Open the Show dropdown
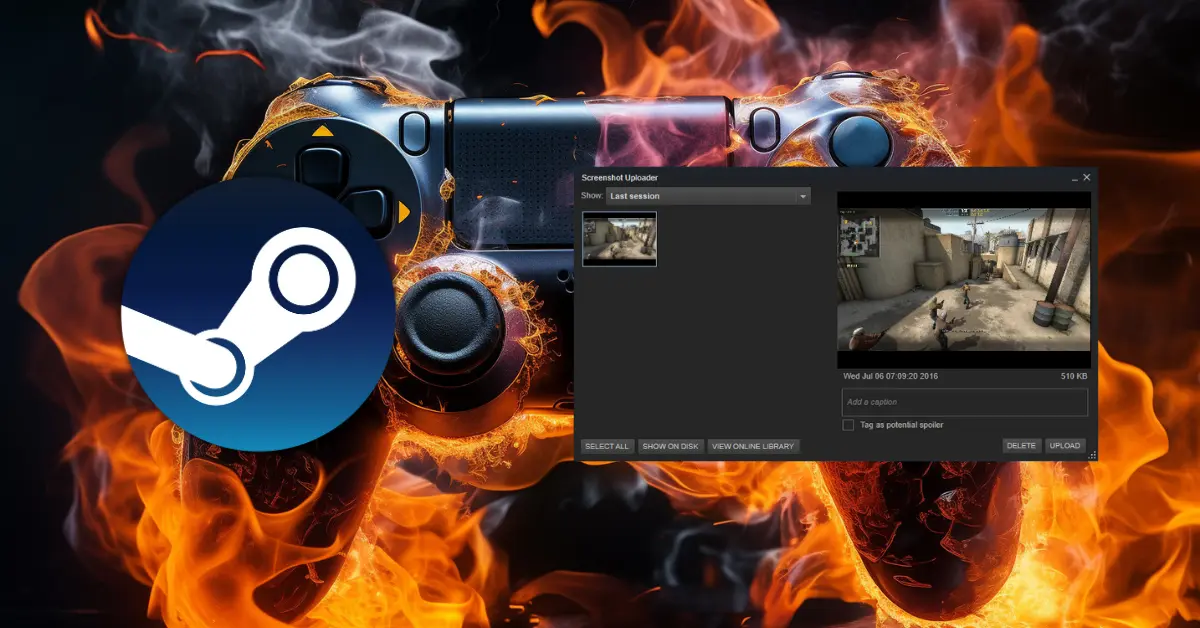 (705, 196)
